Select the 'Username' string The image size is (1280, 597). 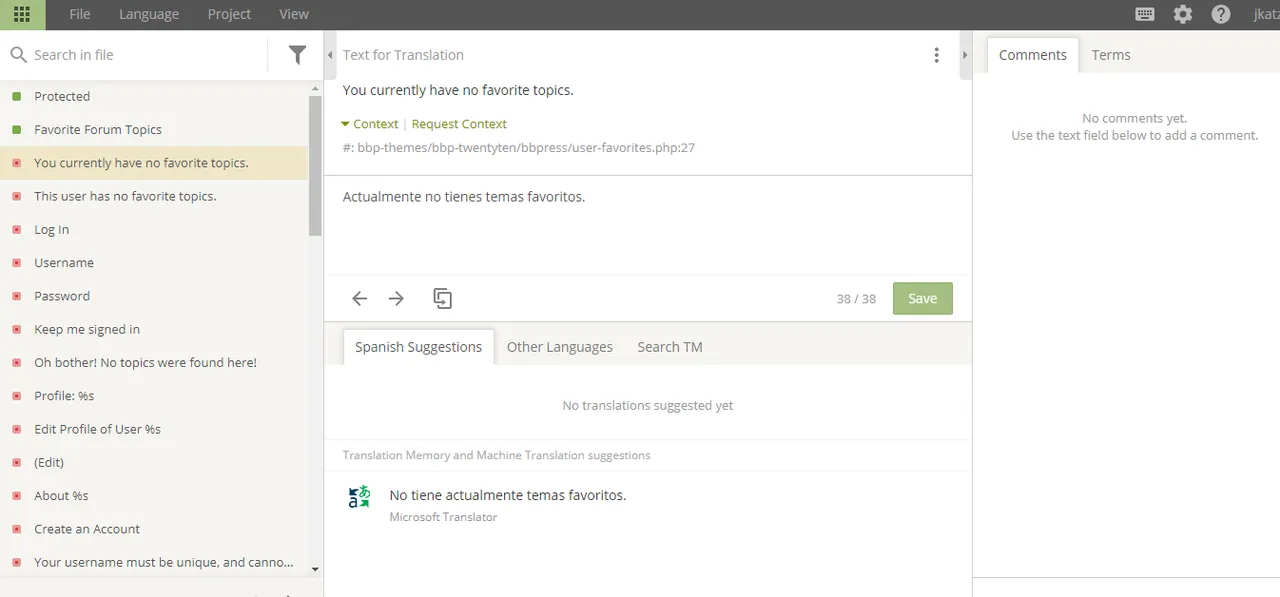pyautogui.click(x=154, y=263)
